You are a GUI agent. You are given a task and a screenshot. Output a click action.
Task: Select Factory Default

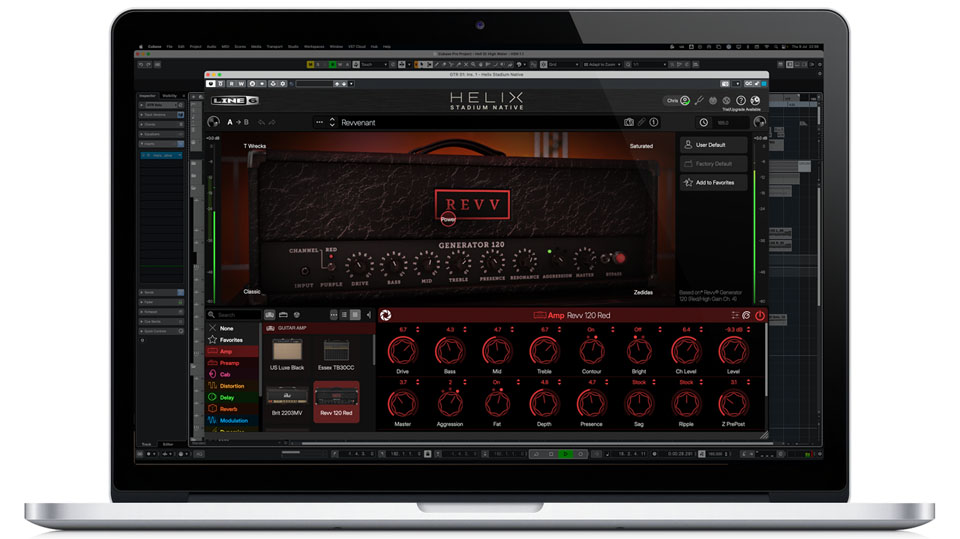(x=713, y=164)
